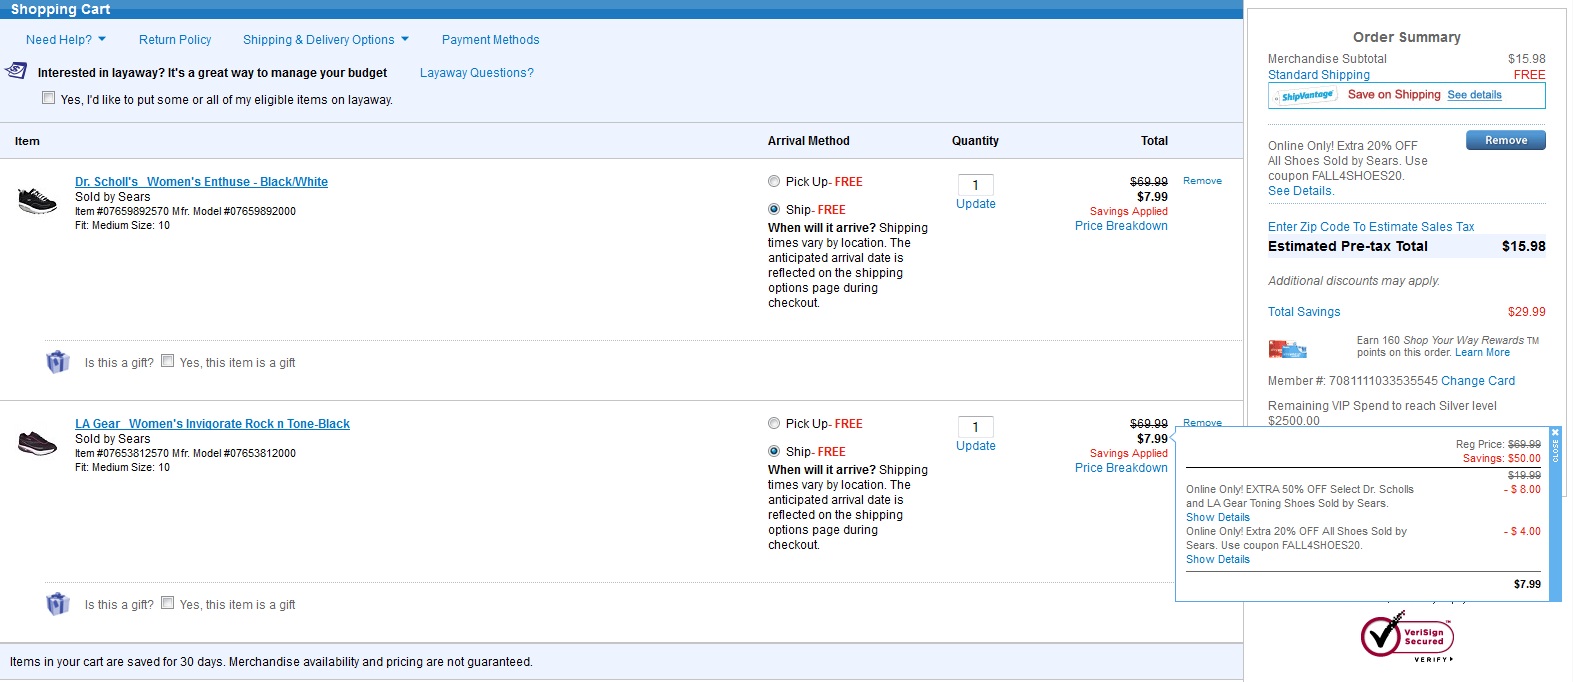
Task: Open rewards Learn More link
Action: pyautogui.click(x=1482, y=353)
